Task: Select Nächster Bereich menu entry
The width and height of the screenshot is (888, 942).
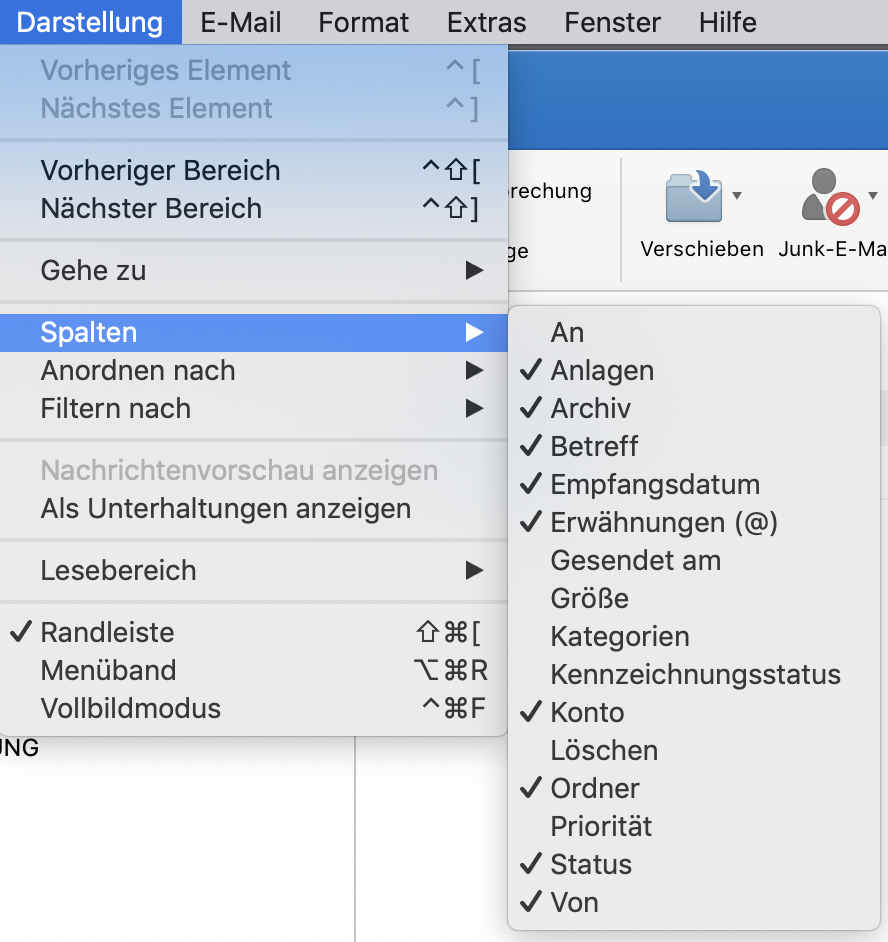Action: tap(254, 208)
